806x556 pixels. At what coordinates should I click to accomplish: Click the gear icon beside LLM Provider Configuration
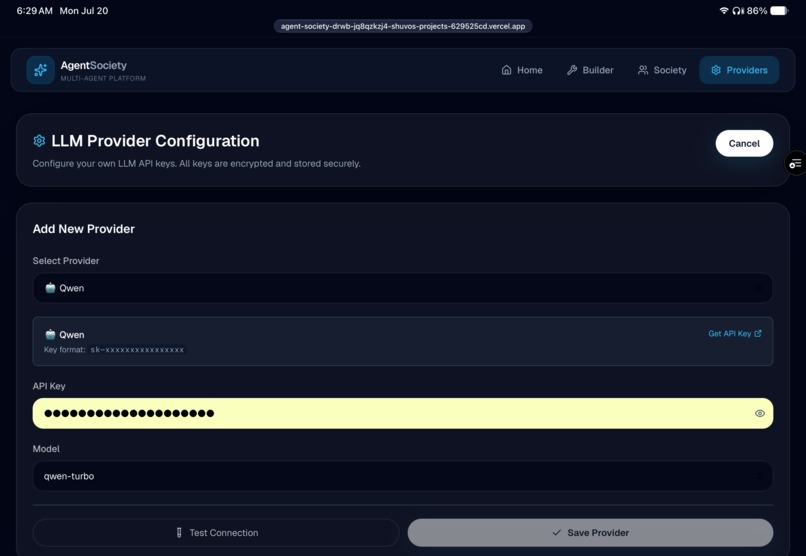tap(39, 141)
